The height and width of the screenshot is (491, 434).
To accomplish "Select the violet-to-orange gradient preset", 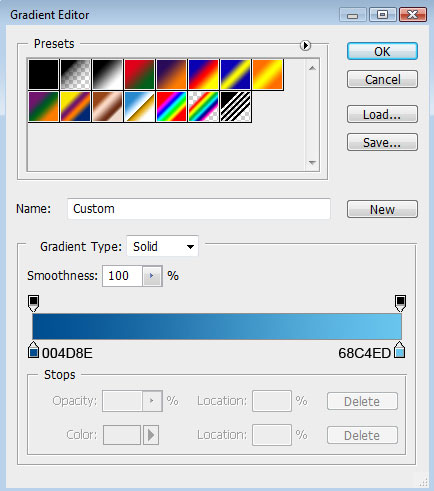I will (171, 74).
